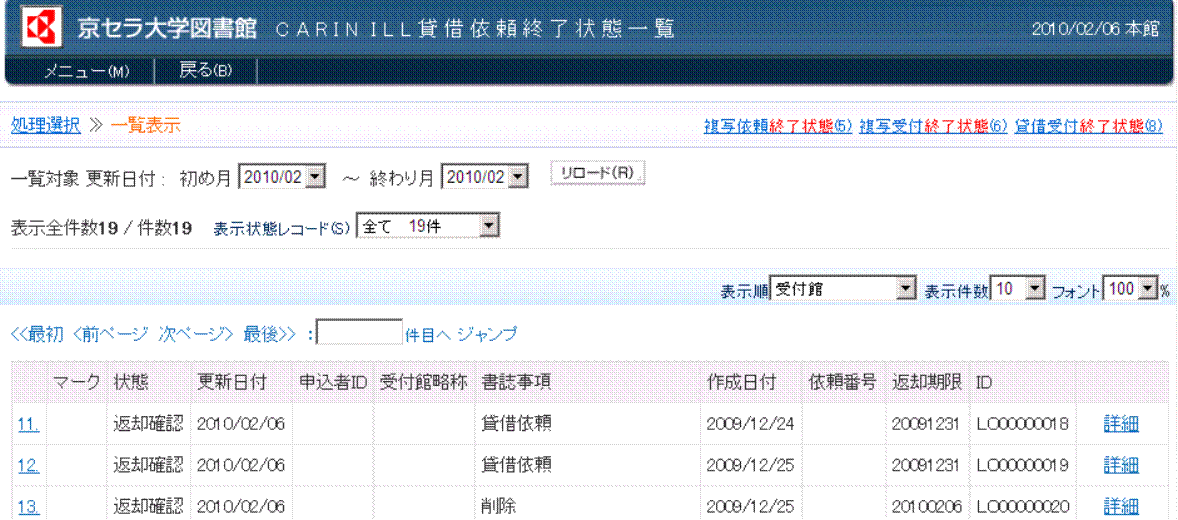Open 複写依頼終了状態(5) link
Screen dimensions: 1178x520
779,126
